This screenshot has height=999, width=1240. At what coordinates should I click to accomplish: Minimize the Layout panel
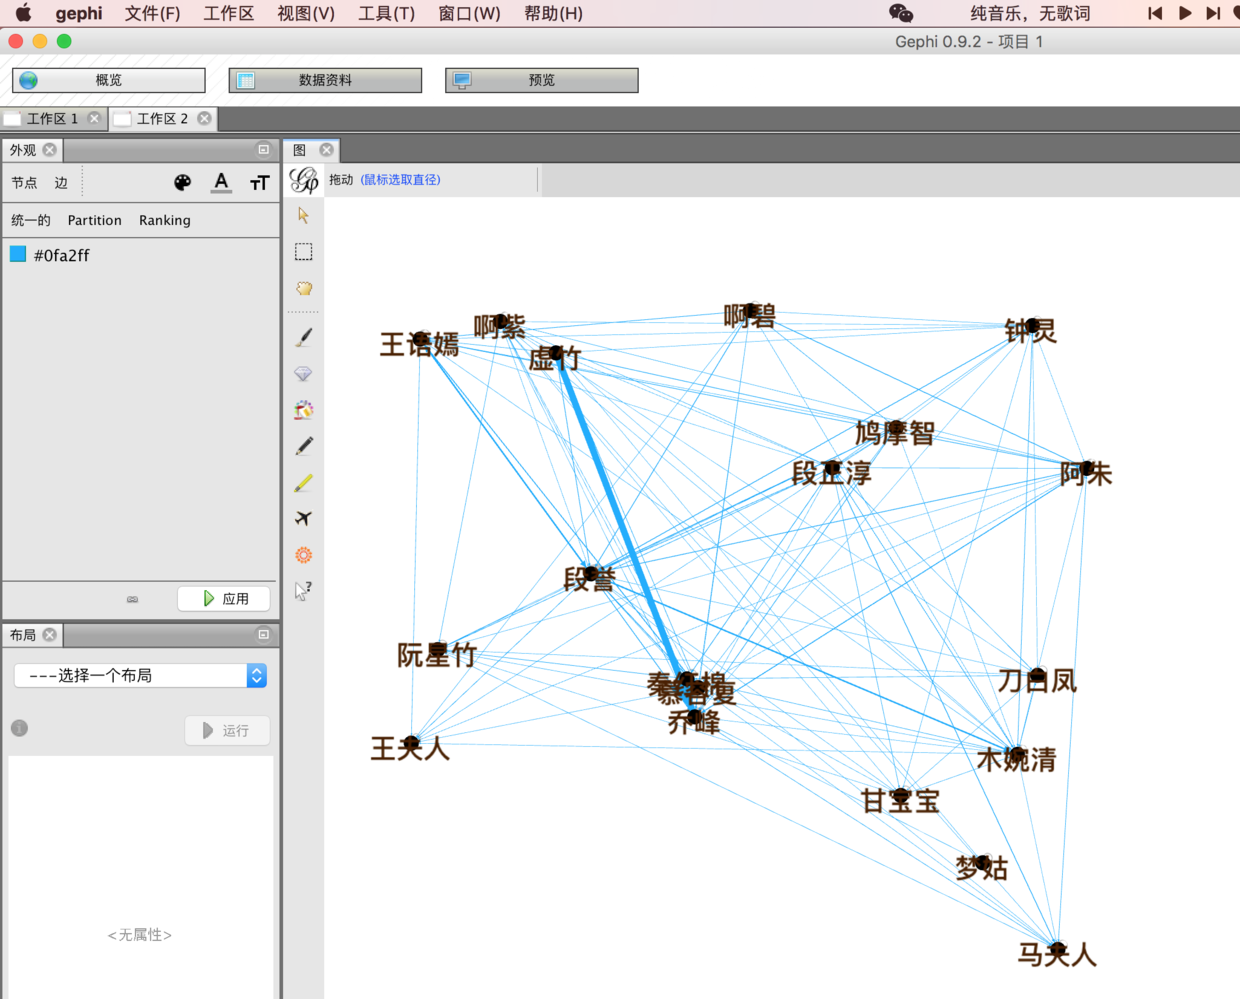click(x=264, y=634)
